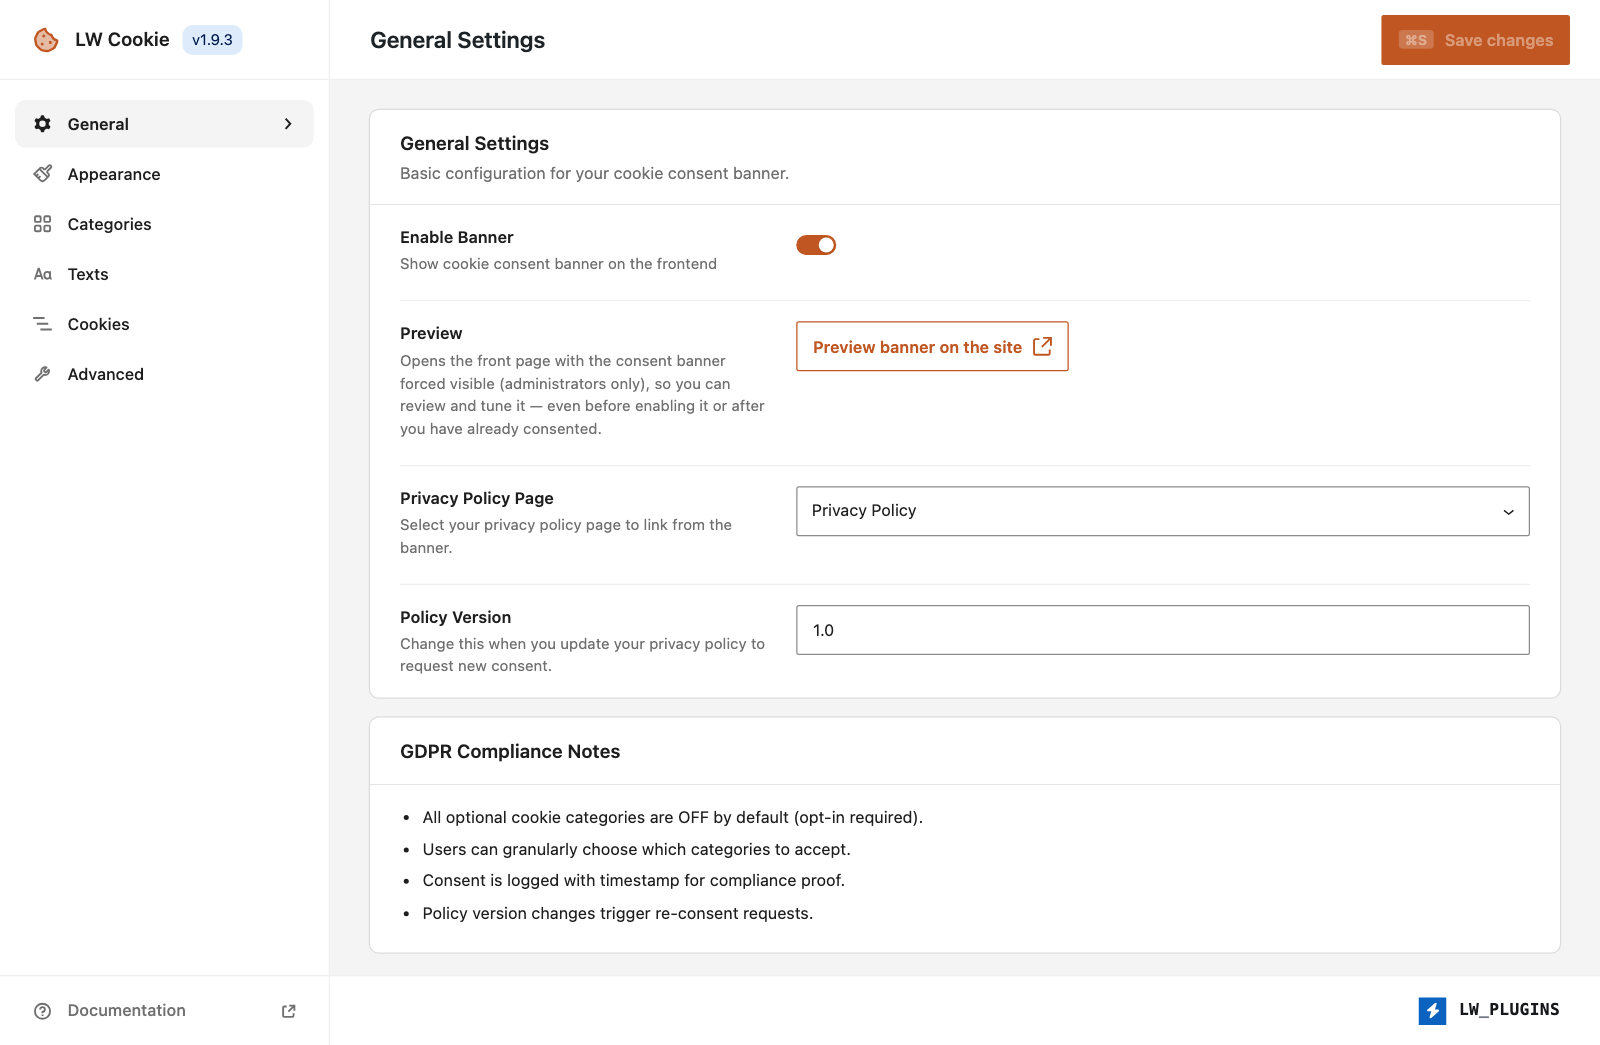The height and width of the screenshot is (1045, 1600).
Task: Click the Policy Version input field
Action: coord(1163,630)
